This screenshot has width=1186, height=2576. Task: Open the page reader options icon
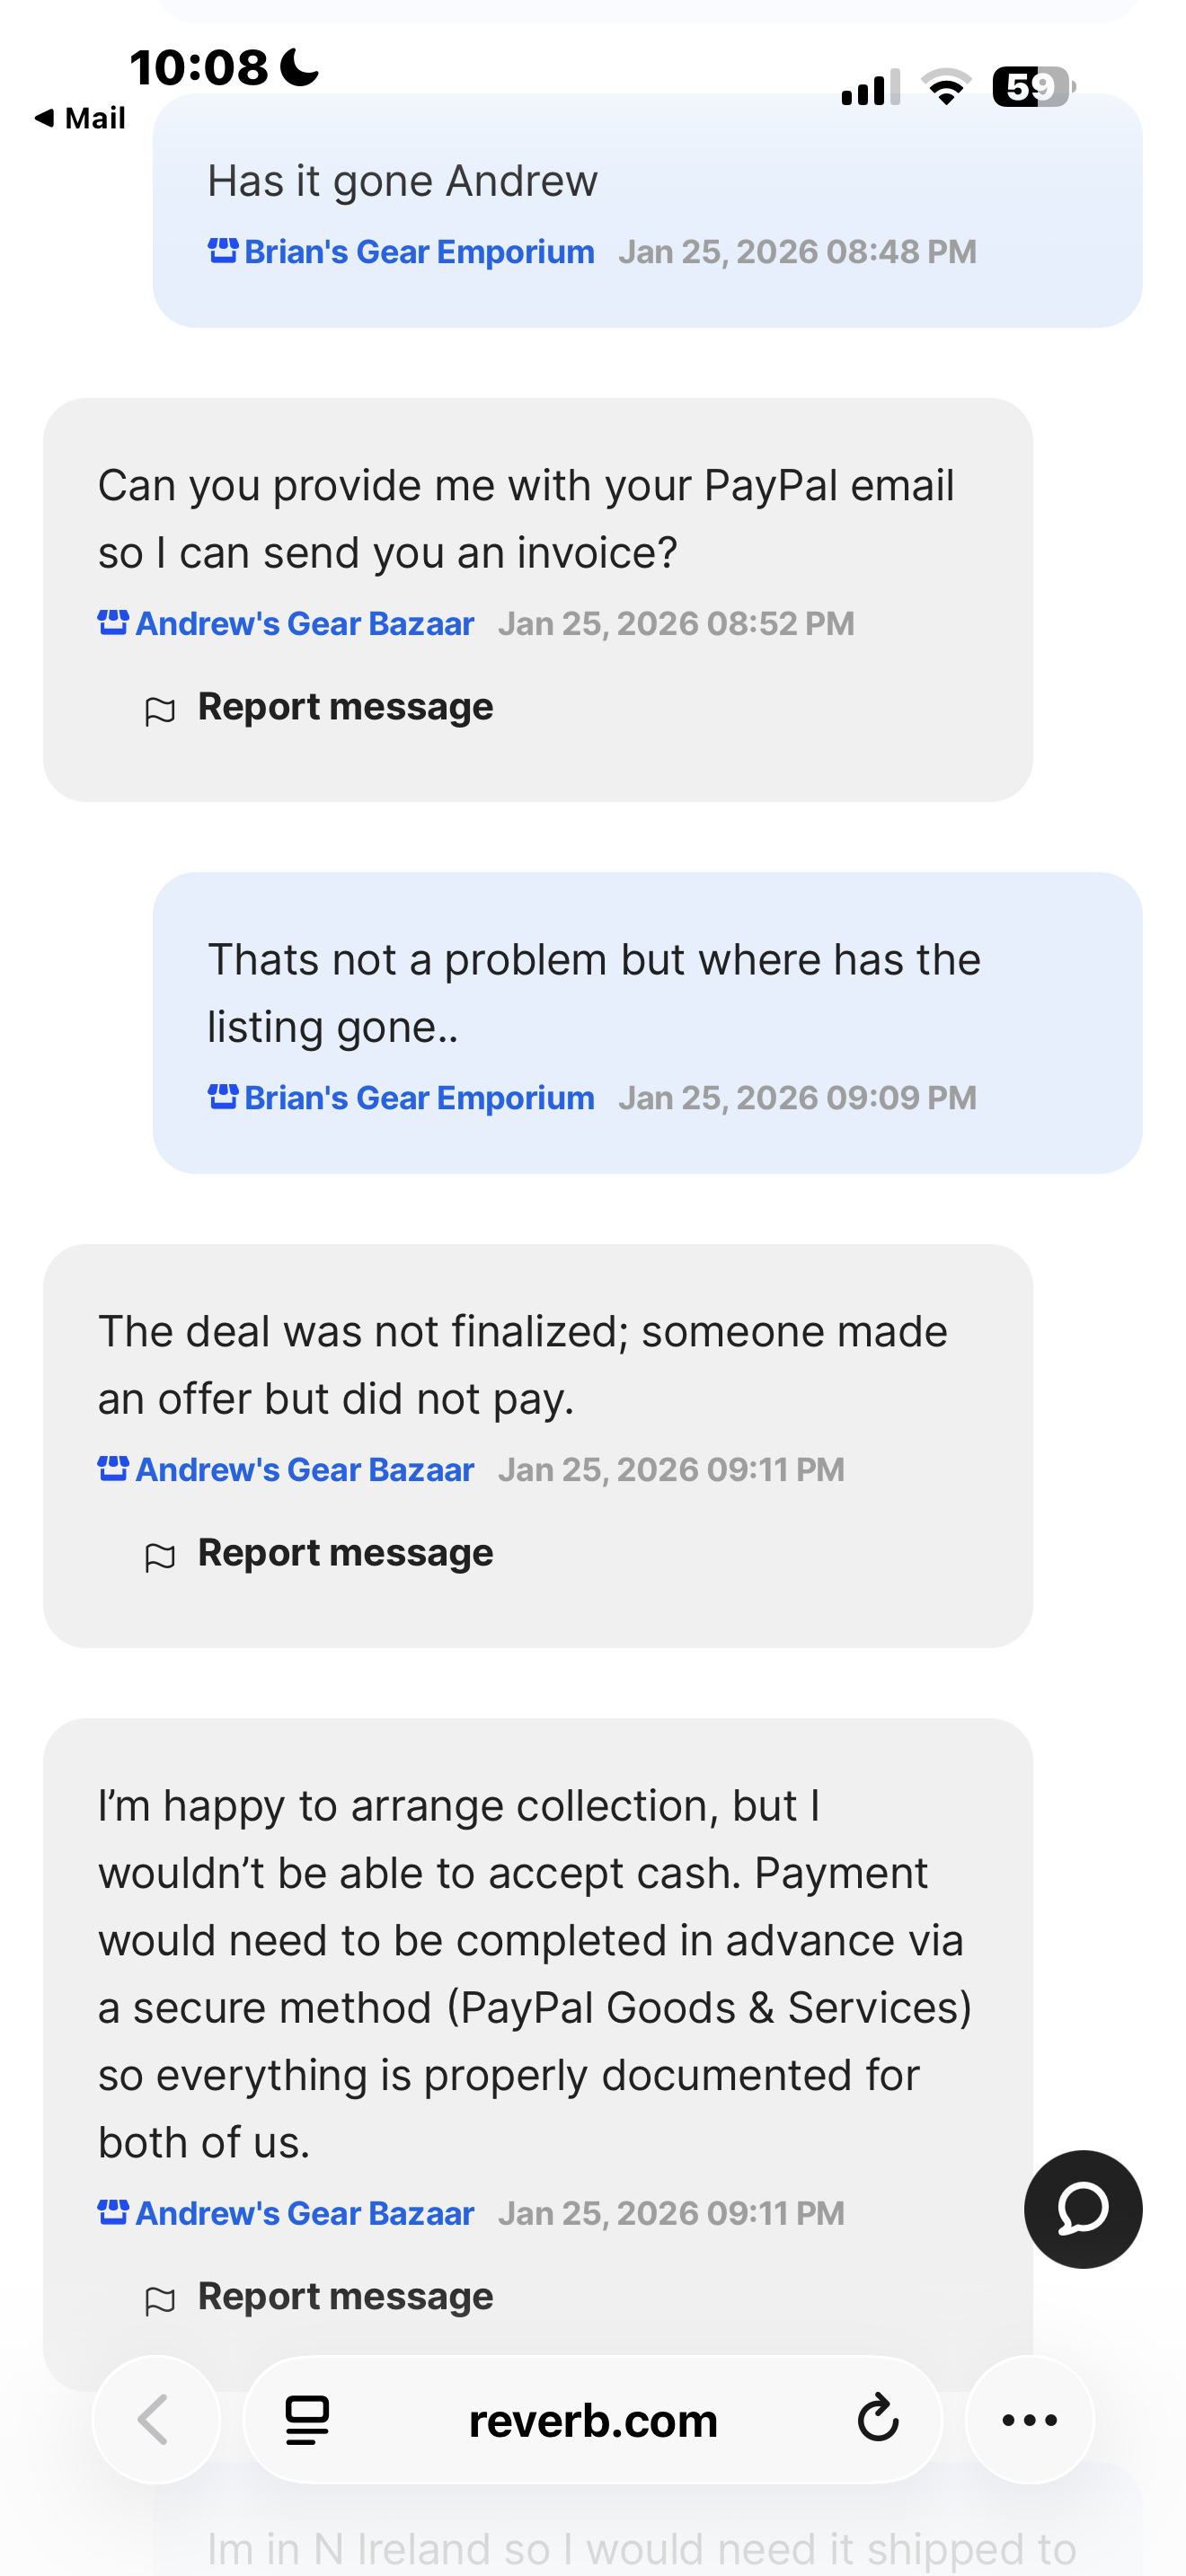coord(307,2420)
